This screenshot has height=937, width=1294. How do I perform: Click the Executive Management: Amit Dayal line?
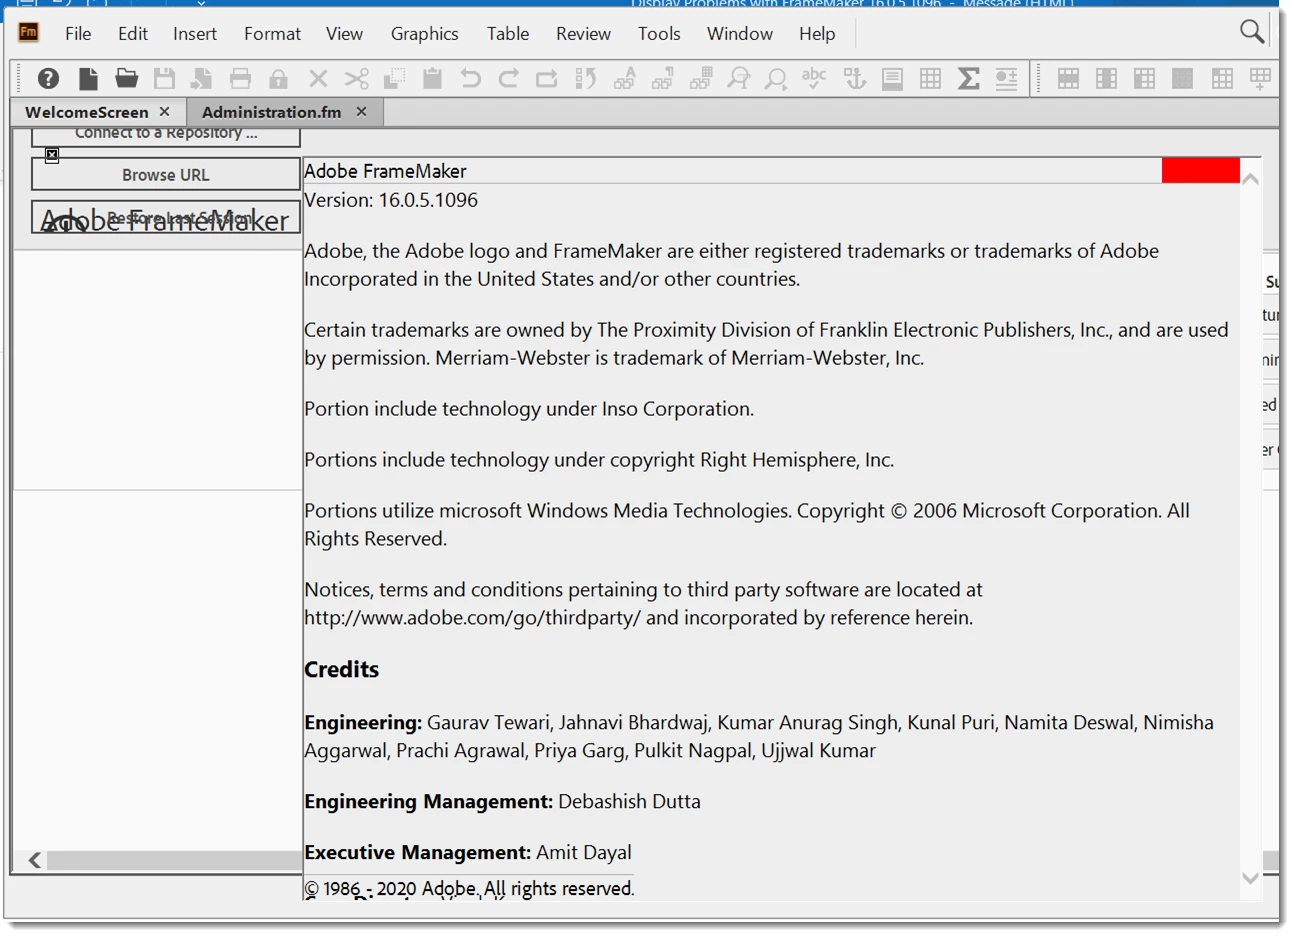pos(468,852)
